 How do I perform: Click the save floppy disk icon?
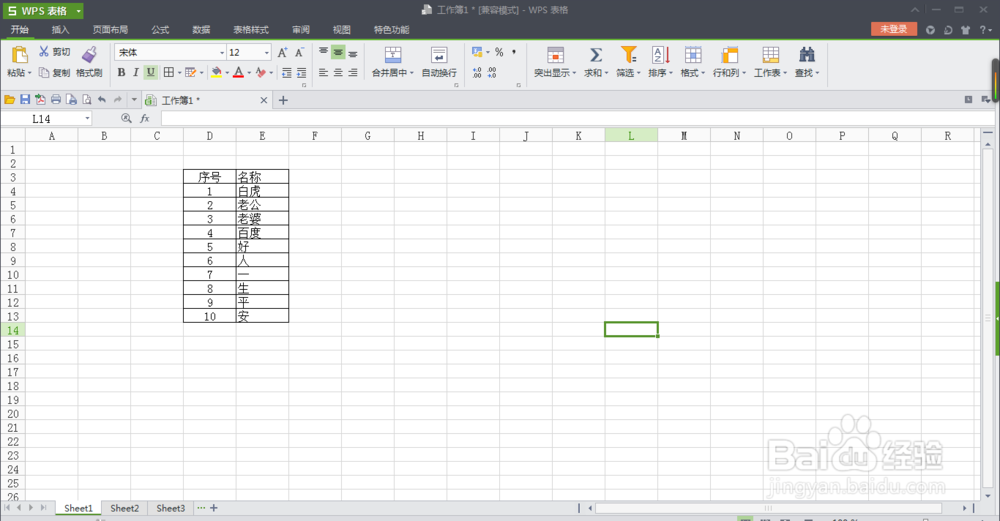point(25,99)
